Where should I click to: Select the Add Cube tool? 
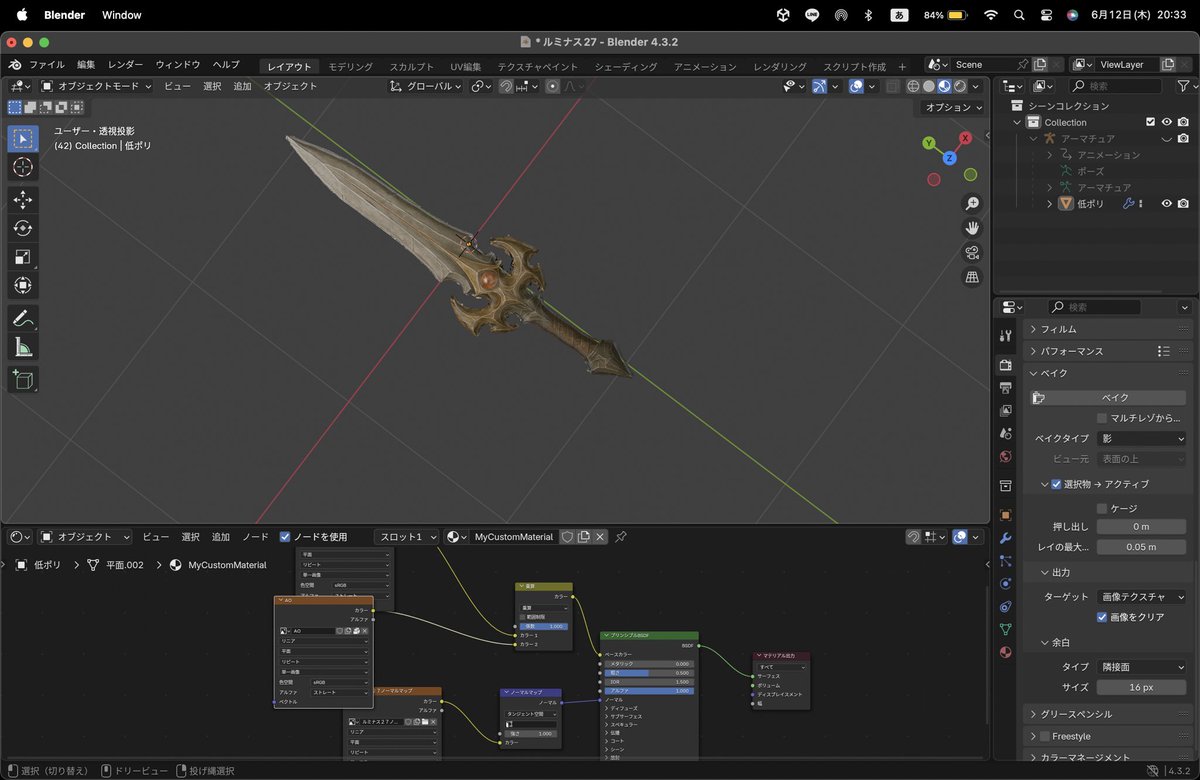point(23,380)
